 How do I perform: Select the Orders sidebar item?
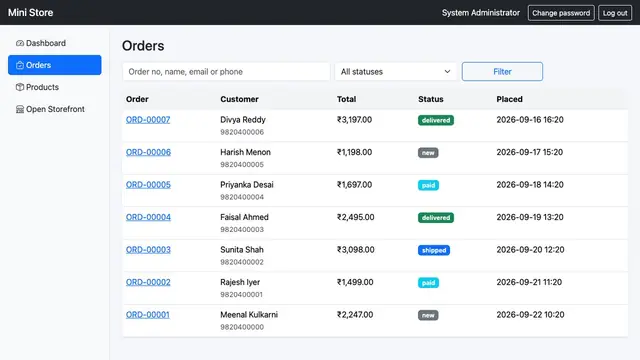pos(55,65)
